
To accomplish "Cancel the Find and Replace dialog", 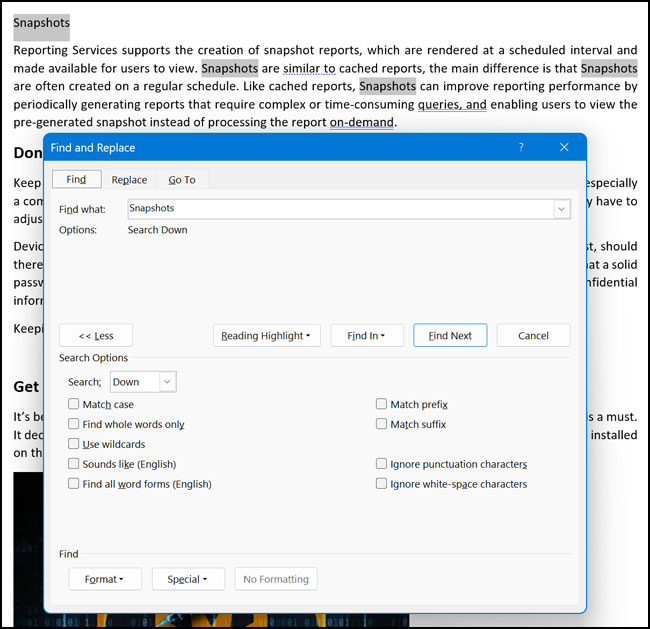I will tap(533, 335).
